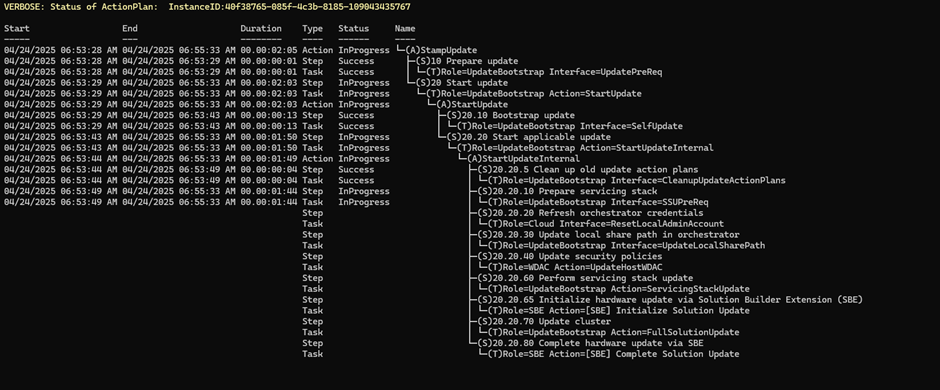The height and width of the screenshot is (390, 940).
Task: Select the [SBE] Complete Solution Update task
Action: coord(613,353)
